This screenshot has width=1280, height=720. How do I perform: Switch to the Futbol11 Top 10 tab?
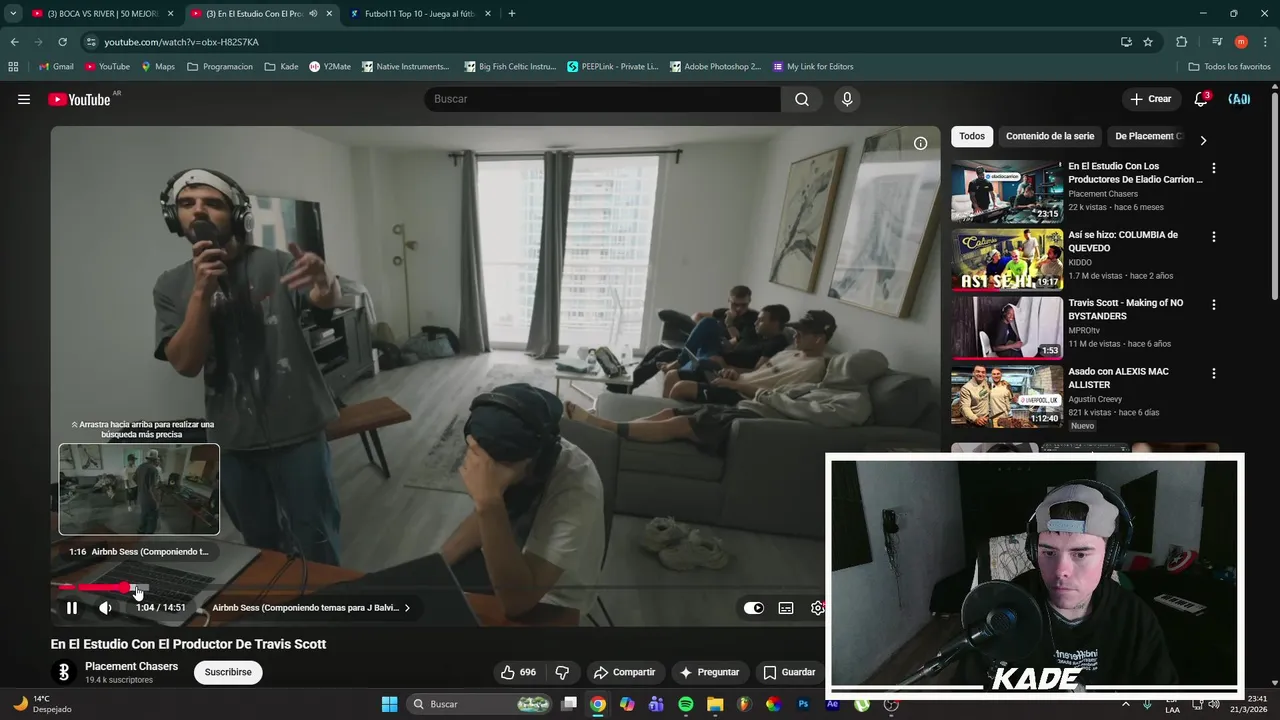[x=420, y=14]
